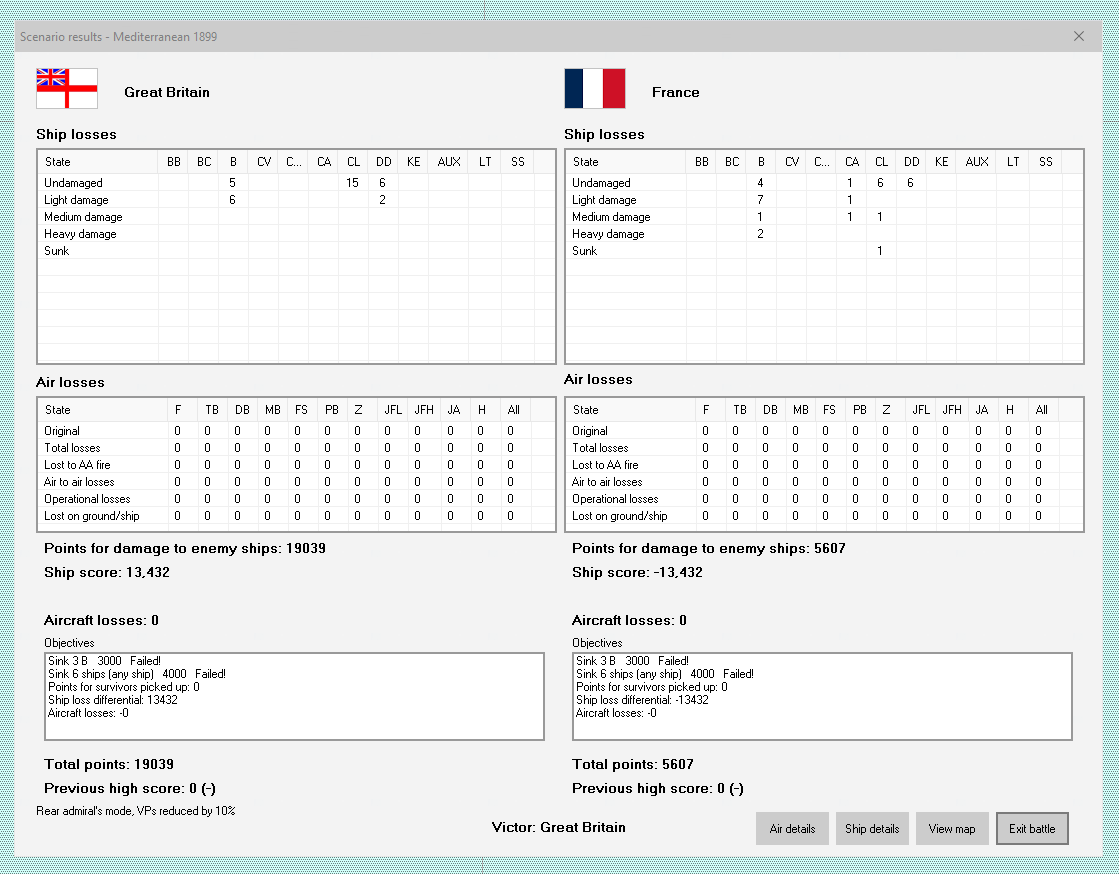Screen dimensions: 1119x874
Task: Click the Victor: Great Britain label
Action: [x=559, y=827]
